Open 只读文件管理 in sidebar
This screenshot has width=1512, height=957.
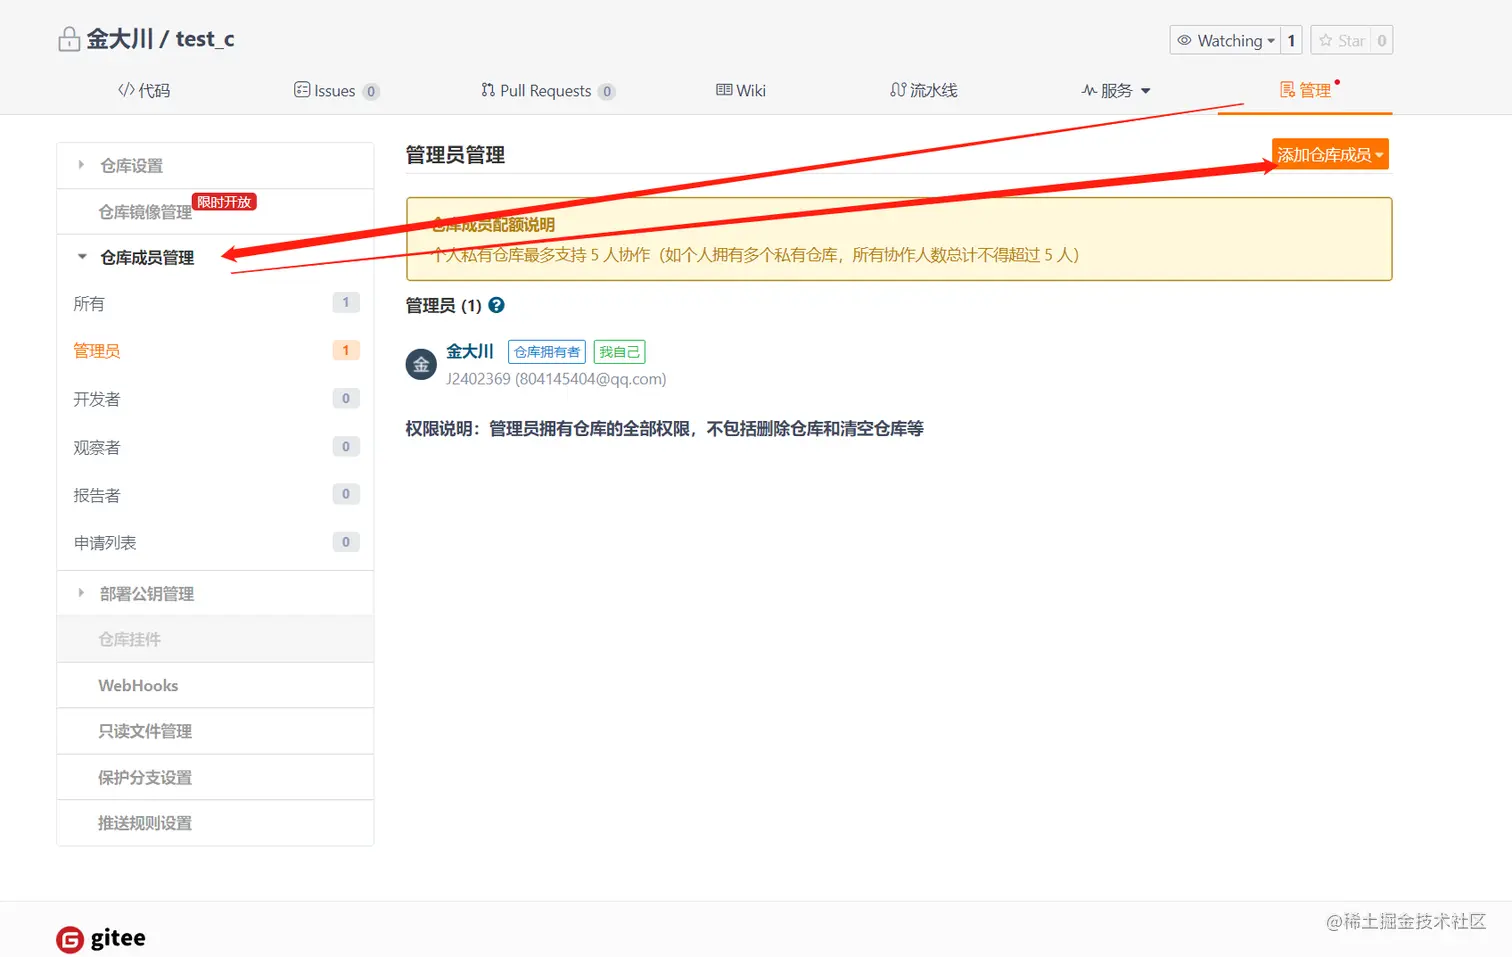tap(215, 731)
